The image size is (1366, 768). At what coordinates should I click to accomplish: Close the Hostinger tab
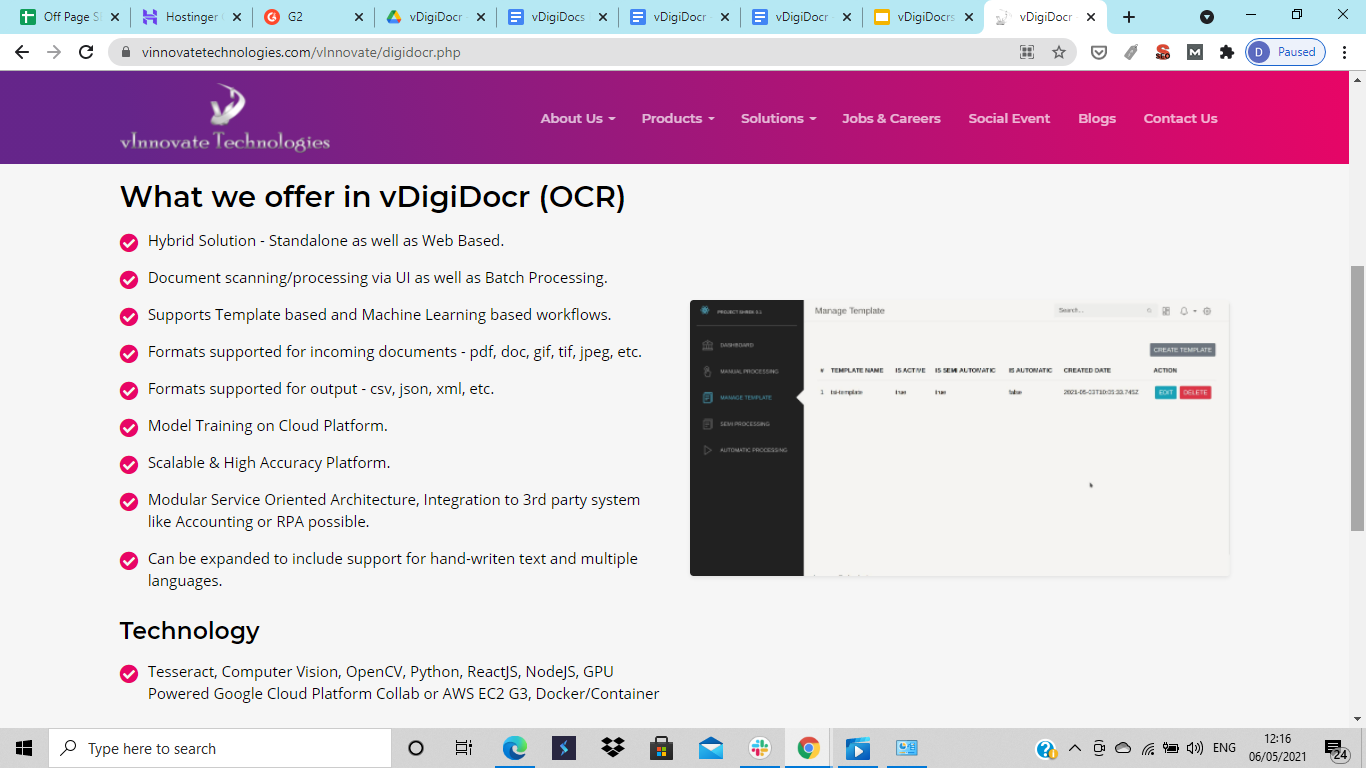pos(237,17)
